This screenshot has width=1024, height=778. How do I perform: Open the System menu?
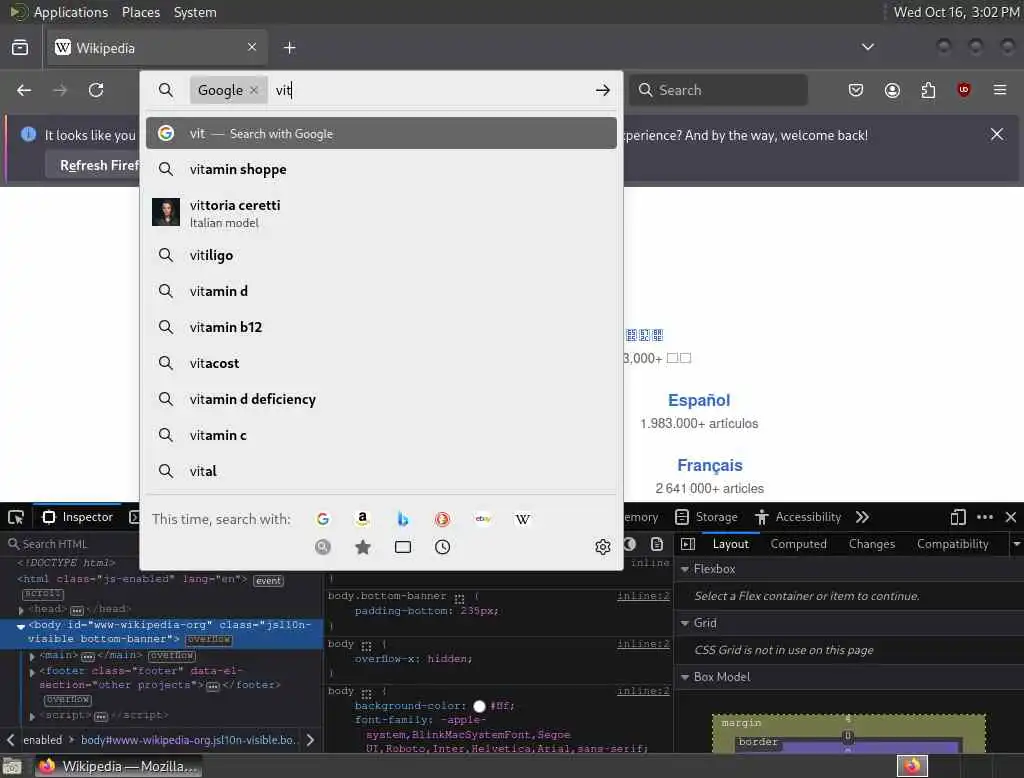[195, 12]
